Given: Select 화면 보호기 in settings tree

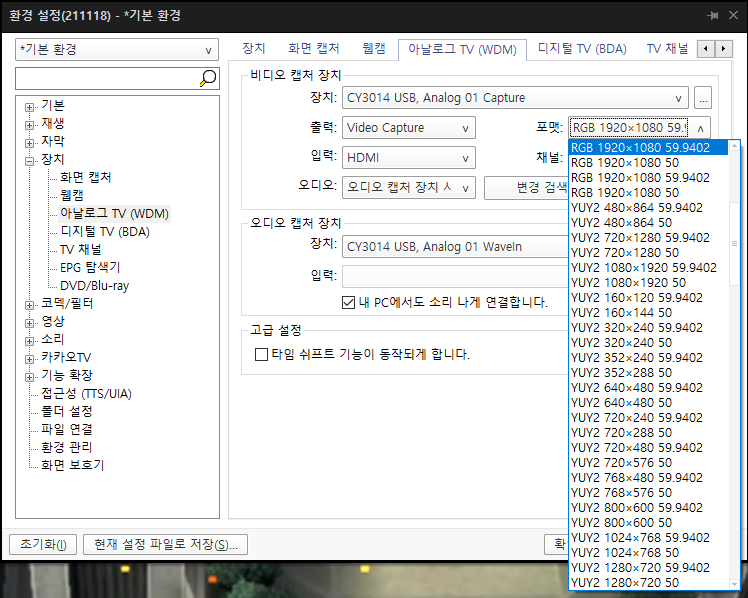Looking at the screenshot, I should pyautogui.click(x=72, y=465).
